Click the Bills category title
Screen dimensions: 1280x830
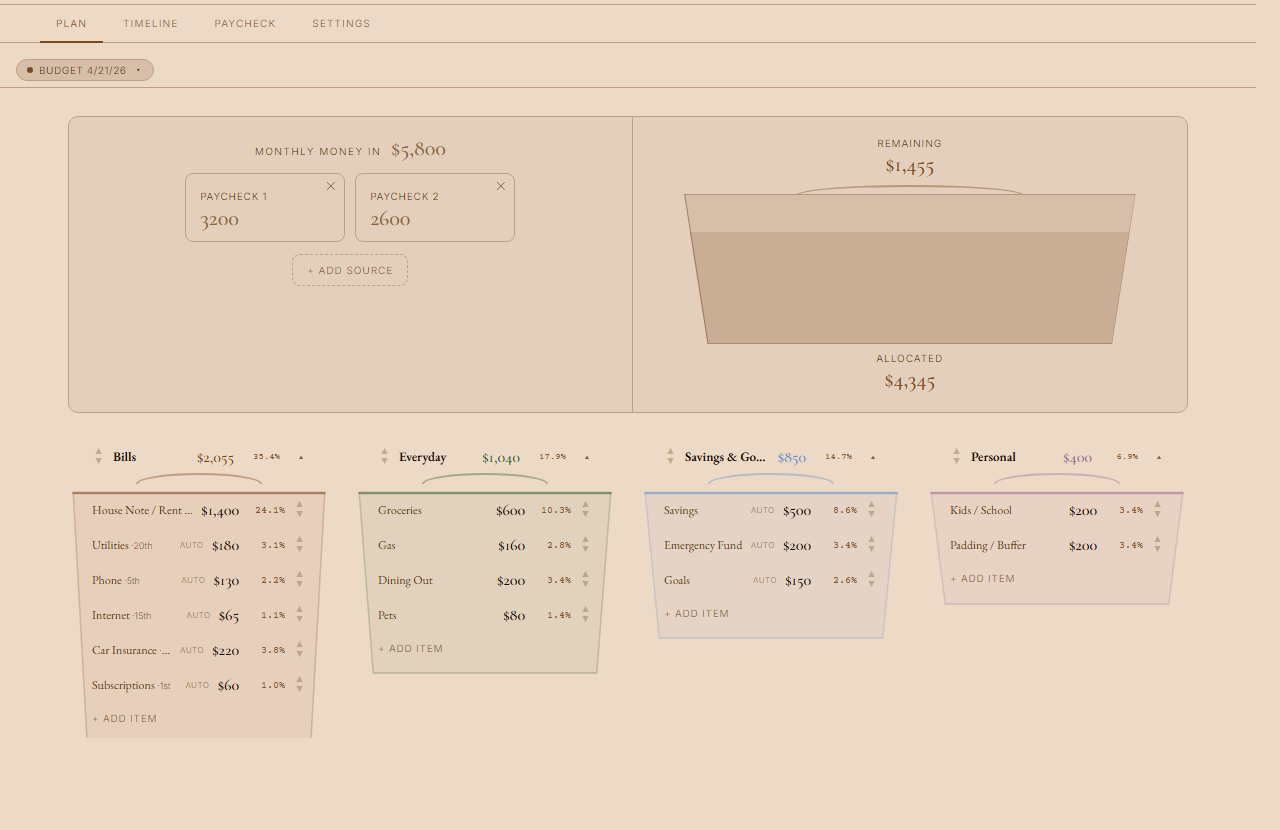124,457
